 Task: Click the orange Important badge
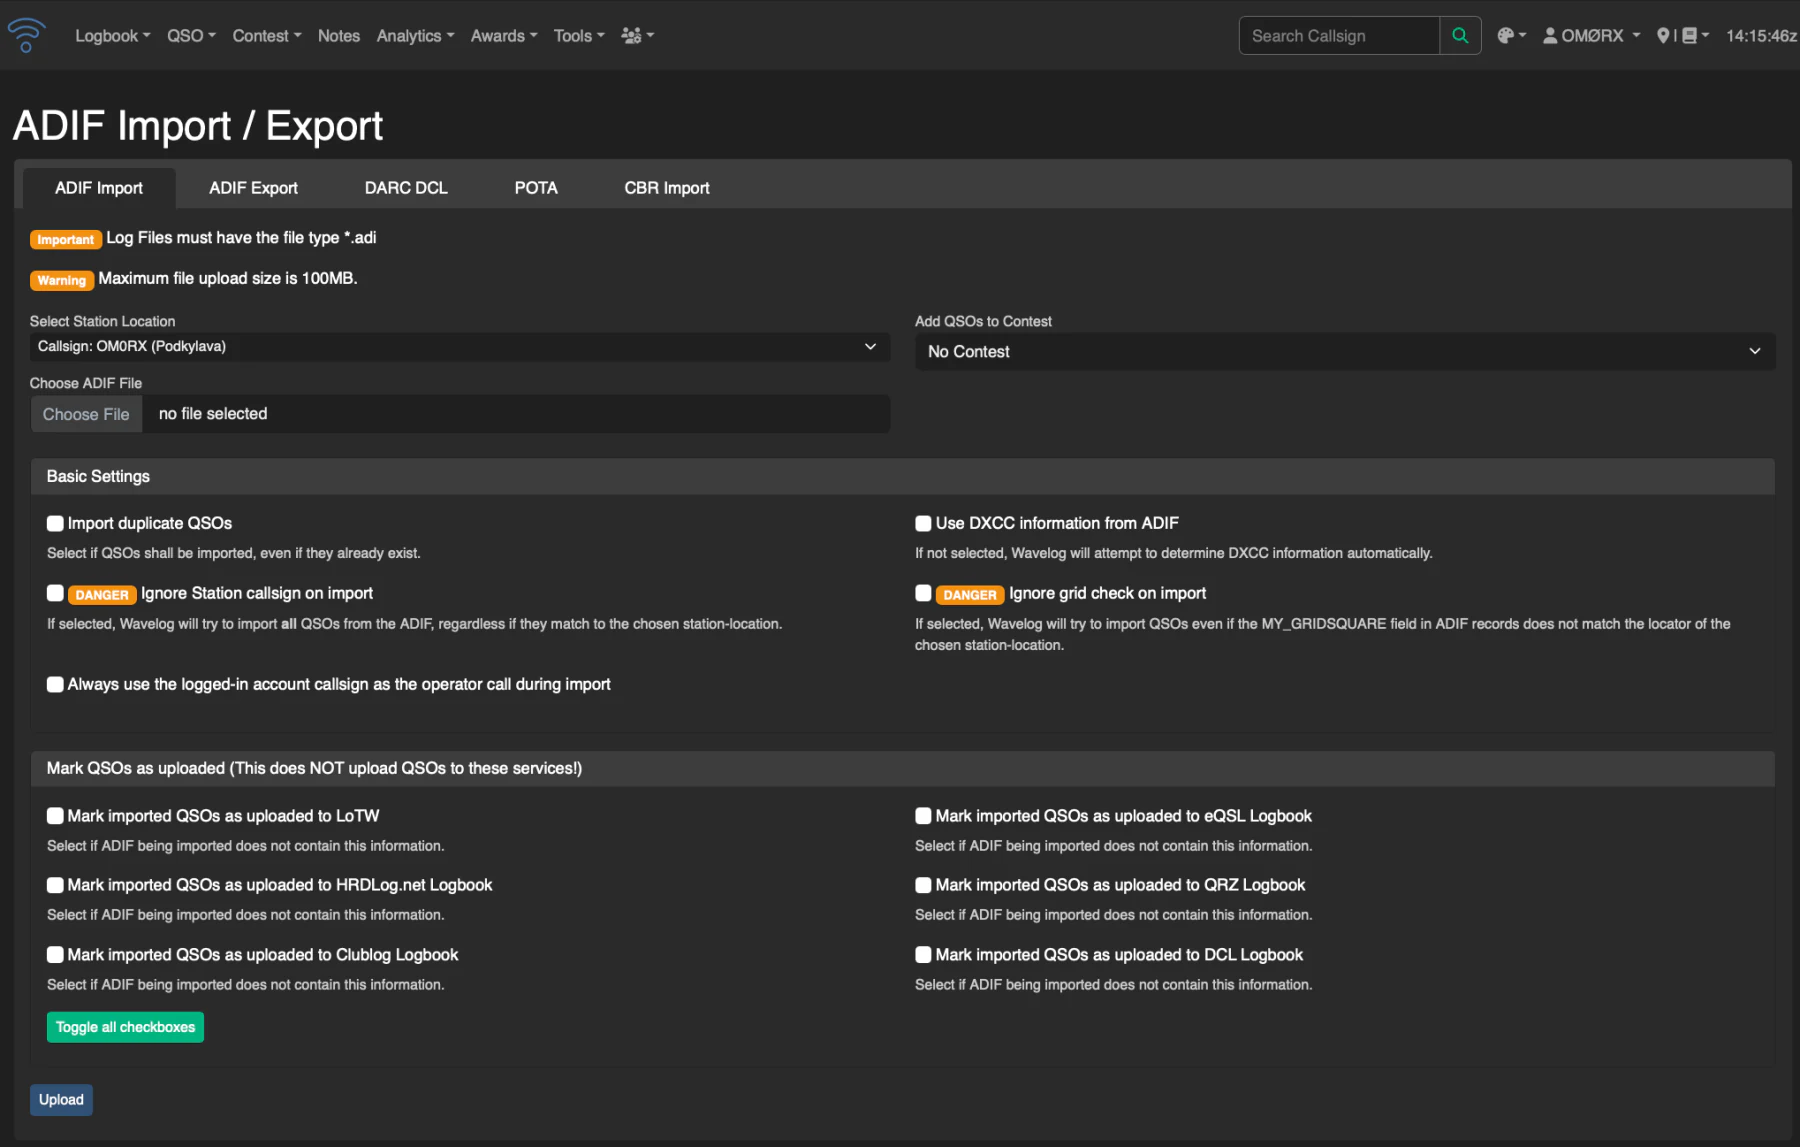click(x=66, y=239)
